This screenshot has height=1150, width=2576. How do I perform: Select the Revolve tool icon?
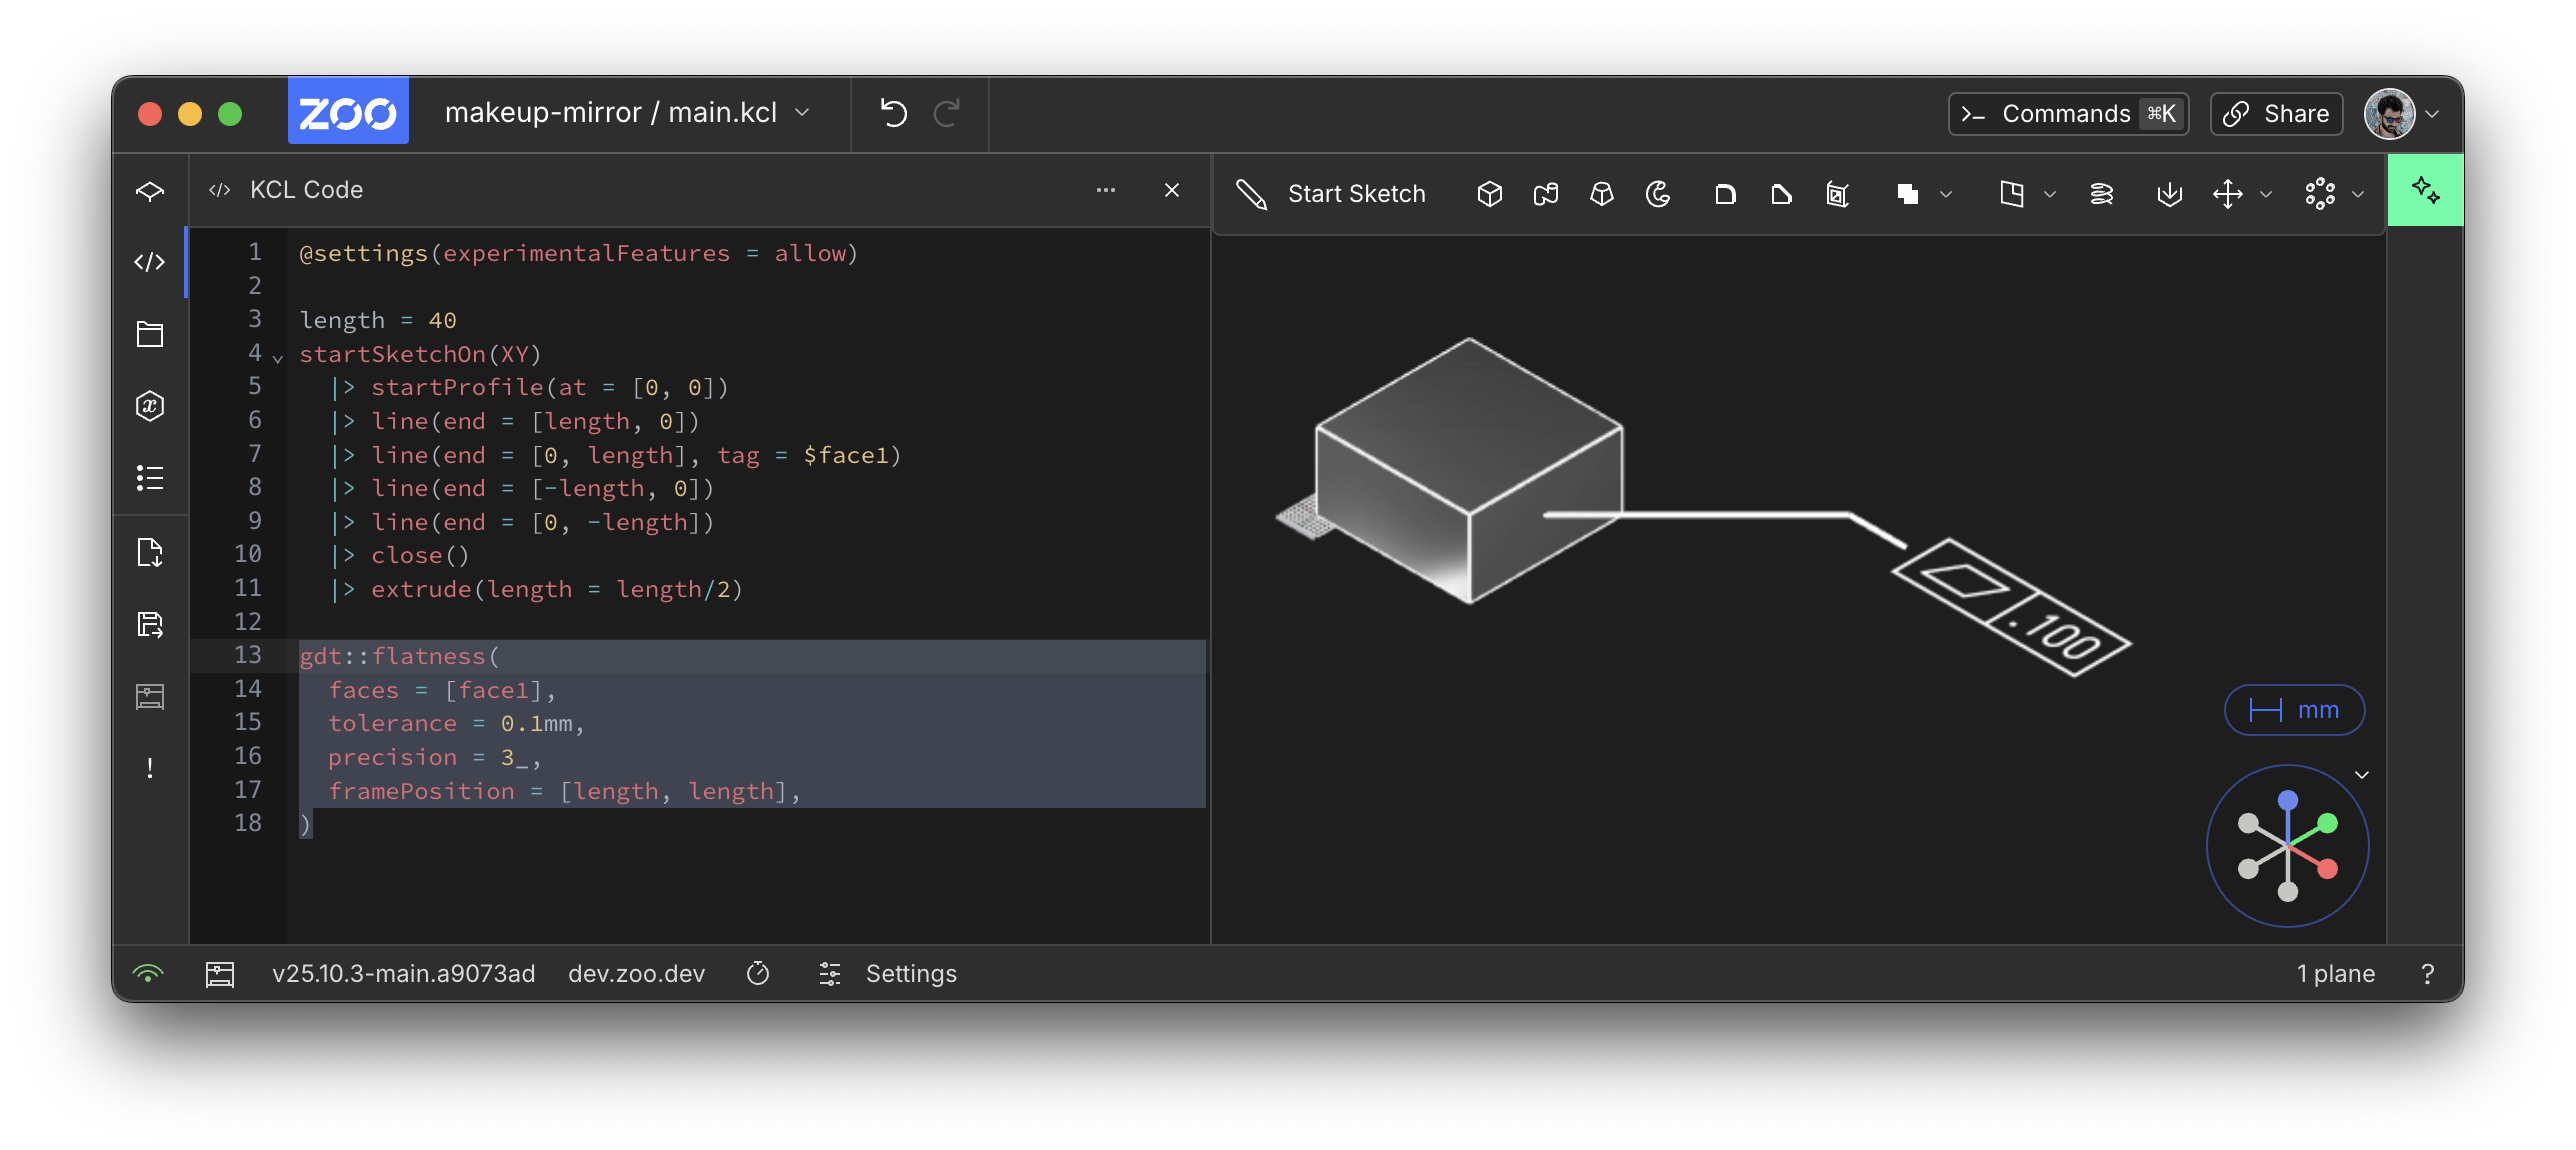(x=1658, y=194)
